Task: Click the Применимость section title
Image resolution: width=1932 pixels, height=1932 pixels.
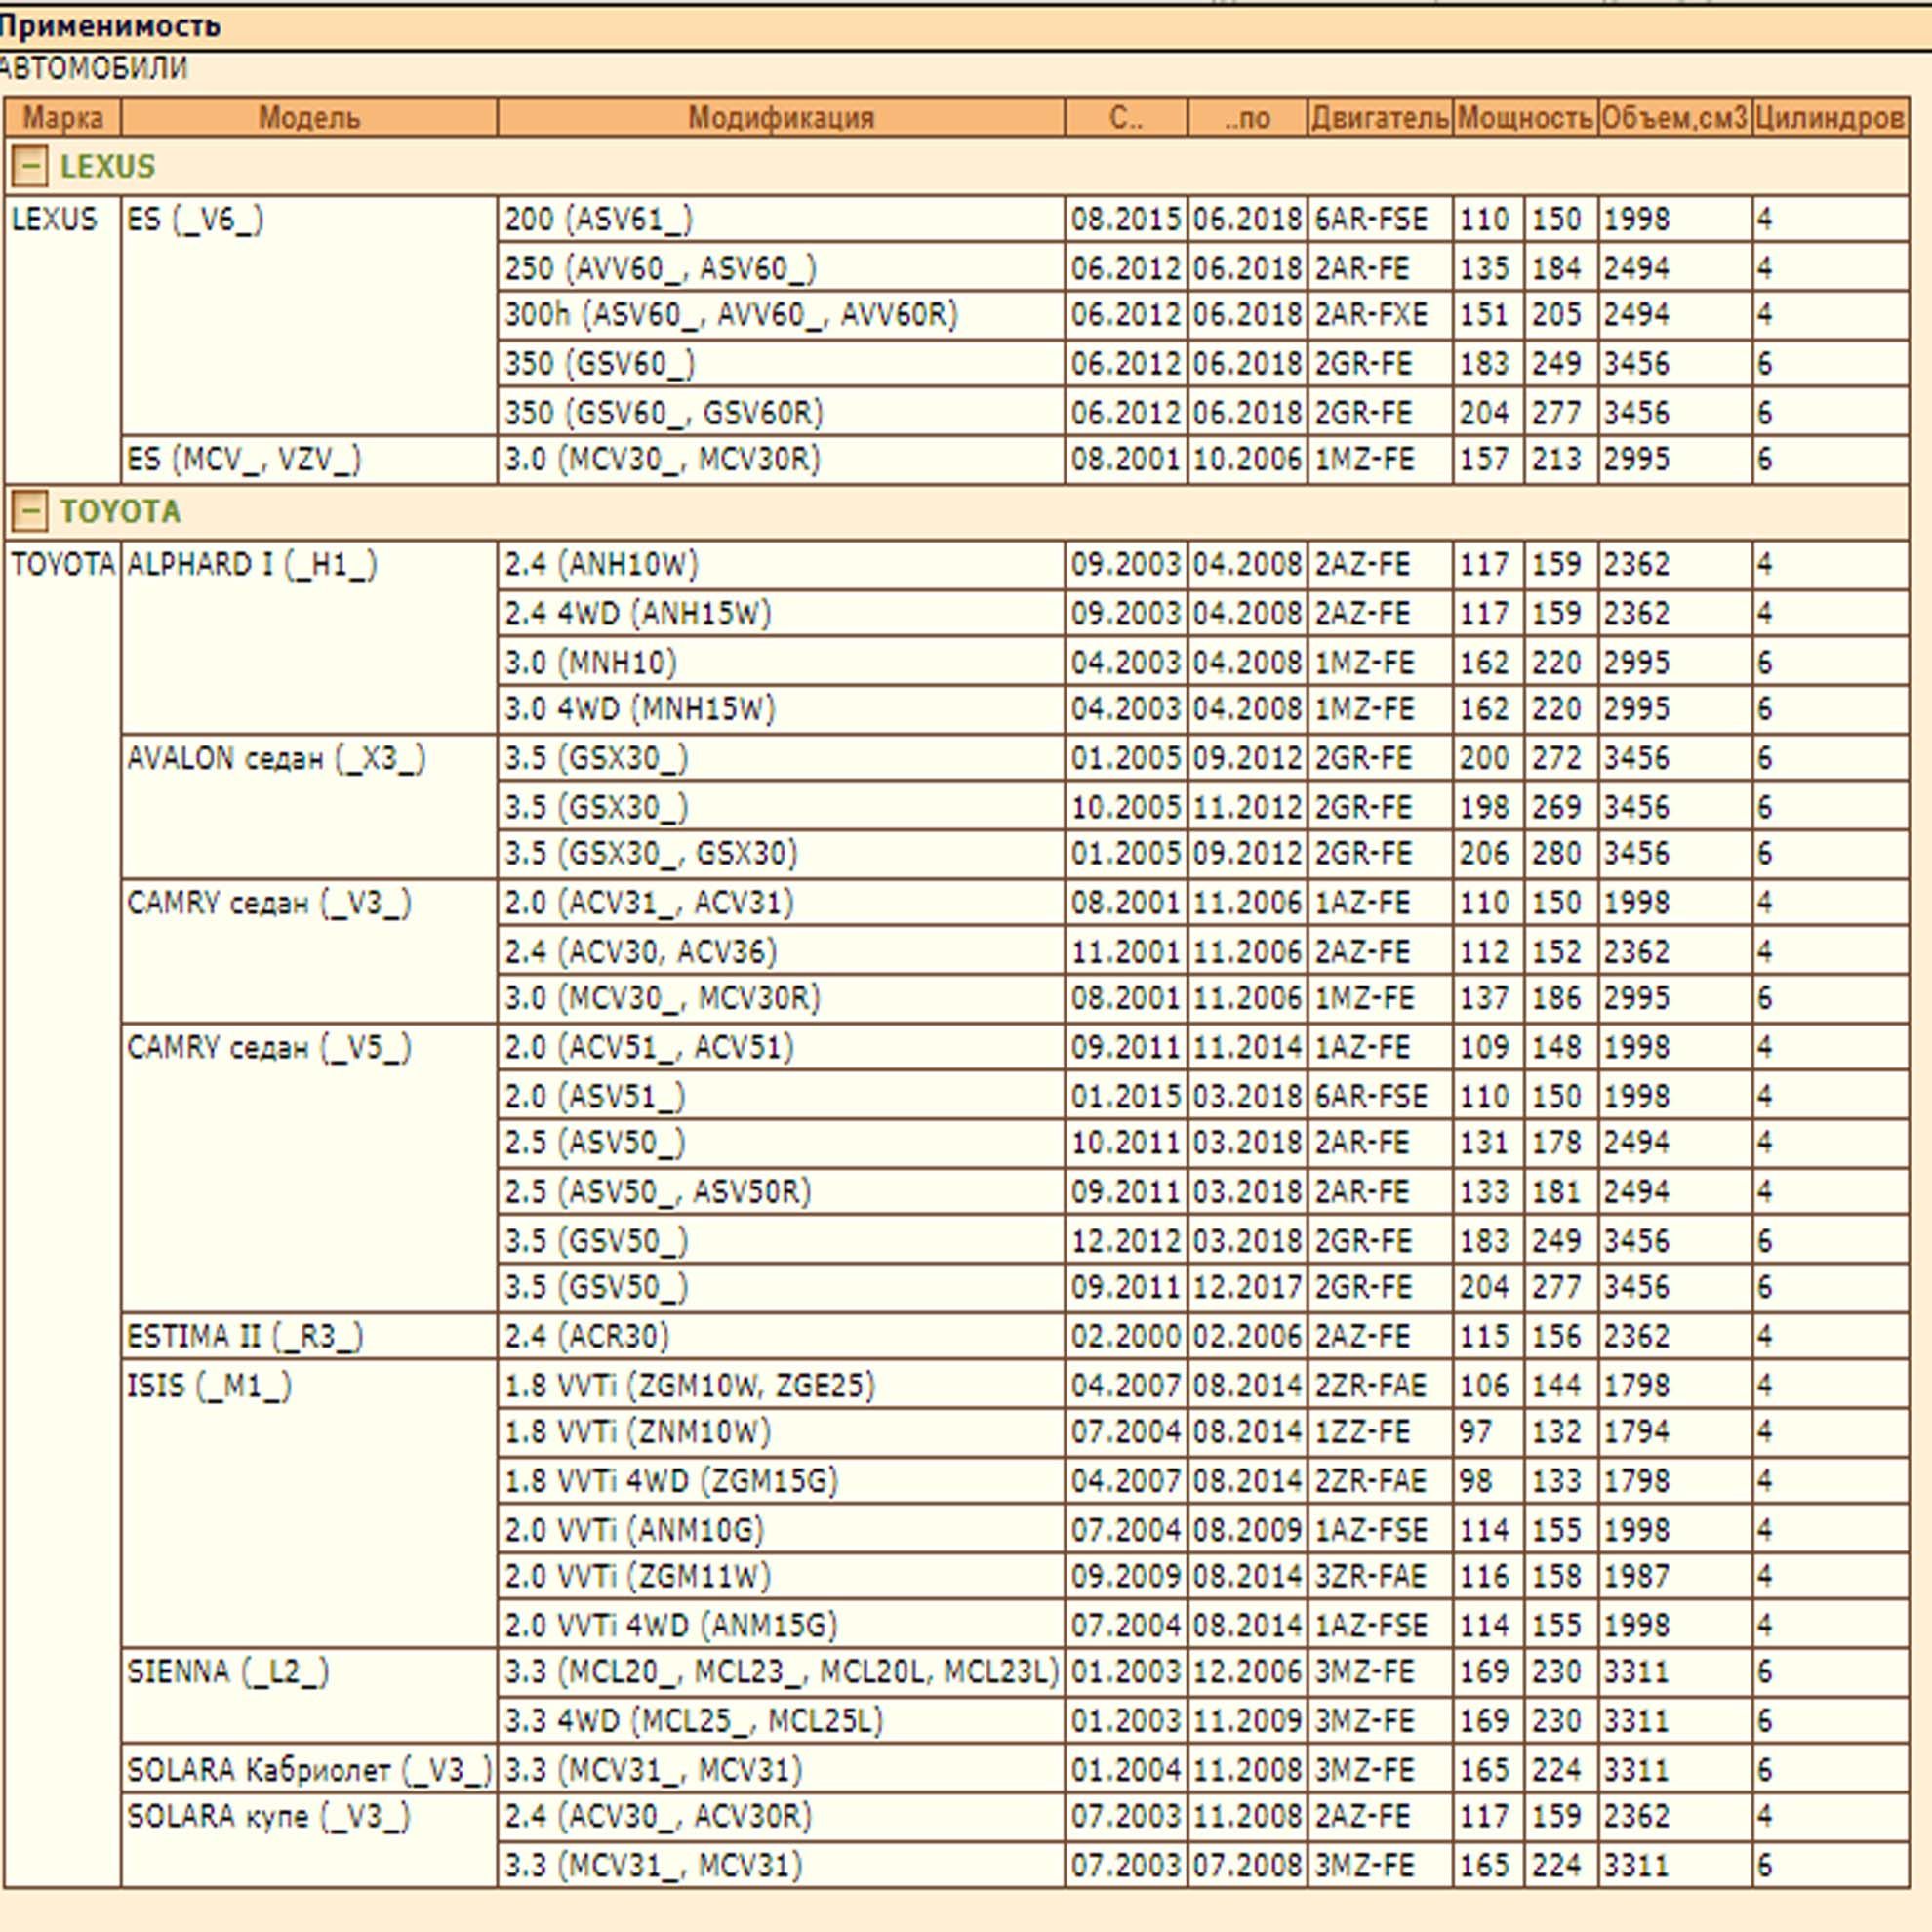Action: (110, 26)
